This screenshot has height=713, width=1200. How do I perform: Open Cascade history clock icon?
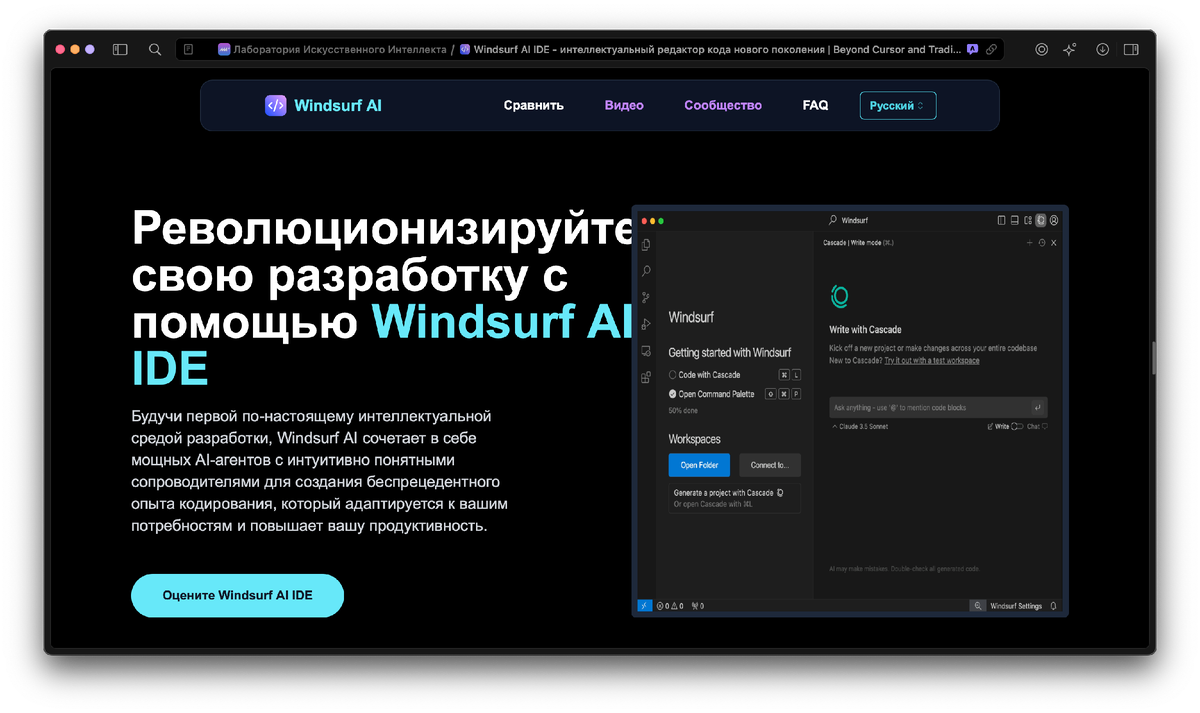tap(1042, 243)
